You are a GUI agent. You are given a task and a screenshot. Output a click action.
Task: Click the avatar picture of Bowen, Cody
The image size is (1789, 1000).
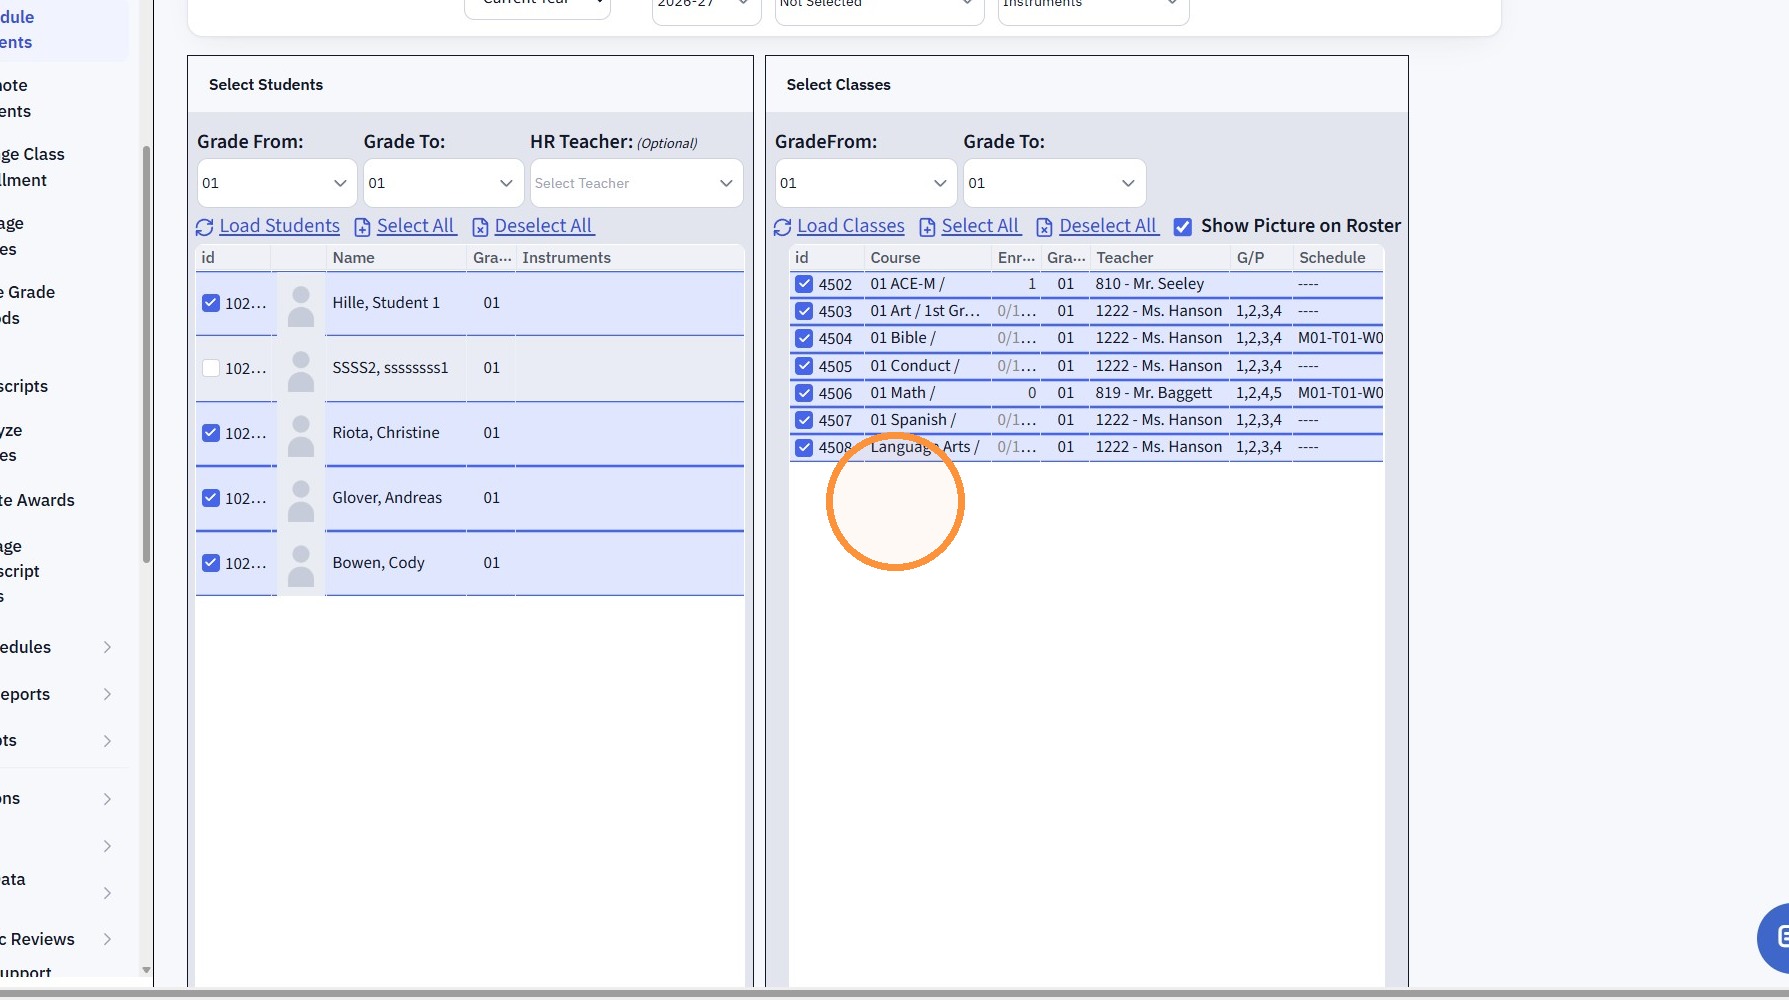(301, 564)
